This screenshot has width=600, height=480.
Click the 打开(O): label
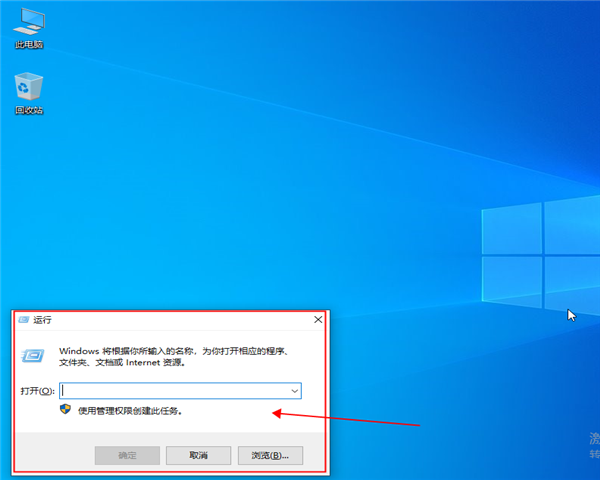click(x=38, y=391)
